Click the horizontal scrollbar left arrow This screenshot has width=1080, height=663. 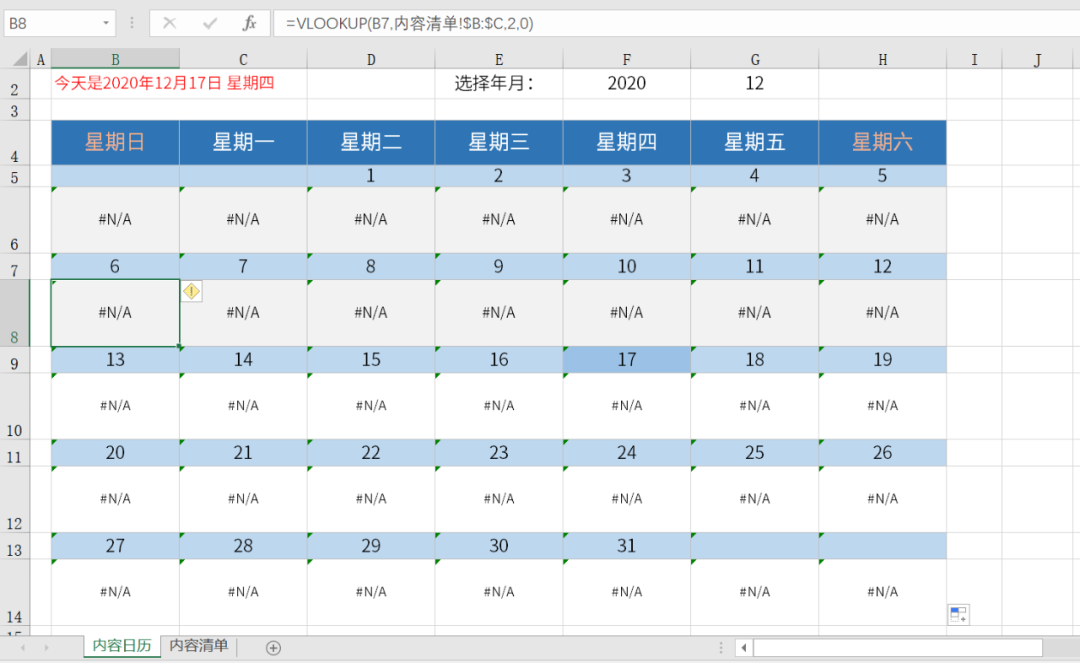pos(744,647)
